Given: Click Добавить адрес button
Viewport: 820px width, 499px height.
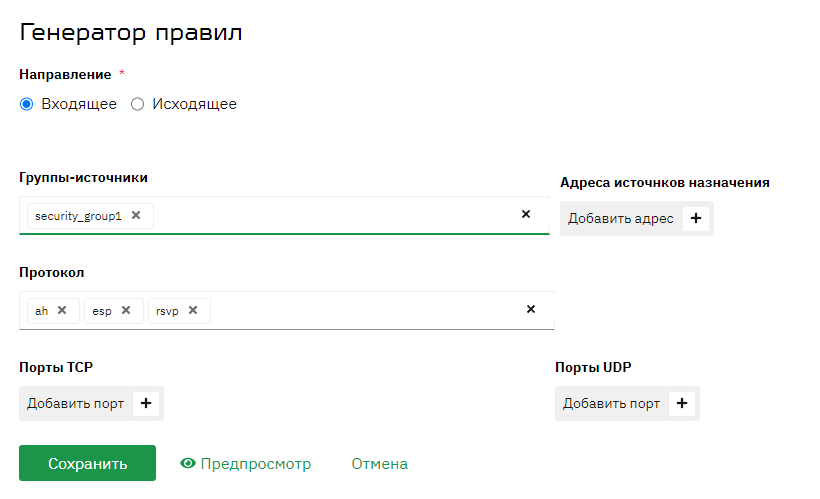Looking at the screenshot, I should tap(637, 218).
